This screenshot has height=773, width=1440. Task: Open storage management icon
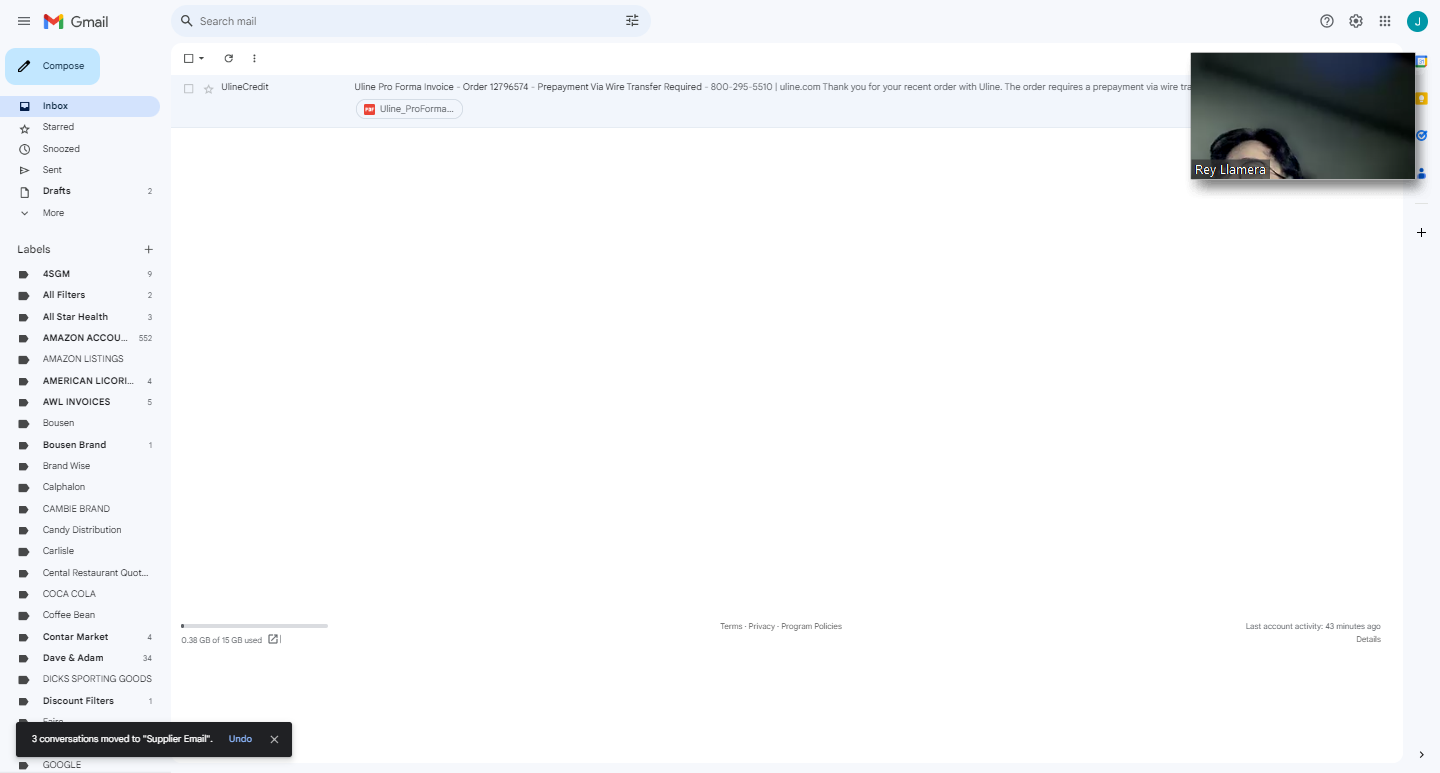[x=273, y=639]
